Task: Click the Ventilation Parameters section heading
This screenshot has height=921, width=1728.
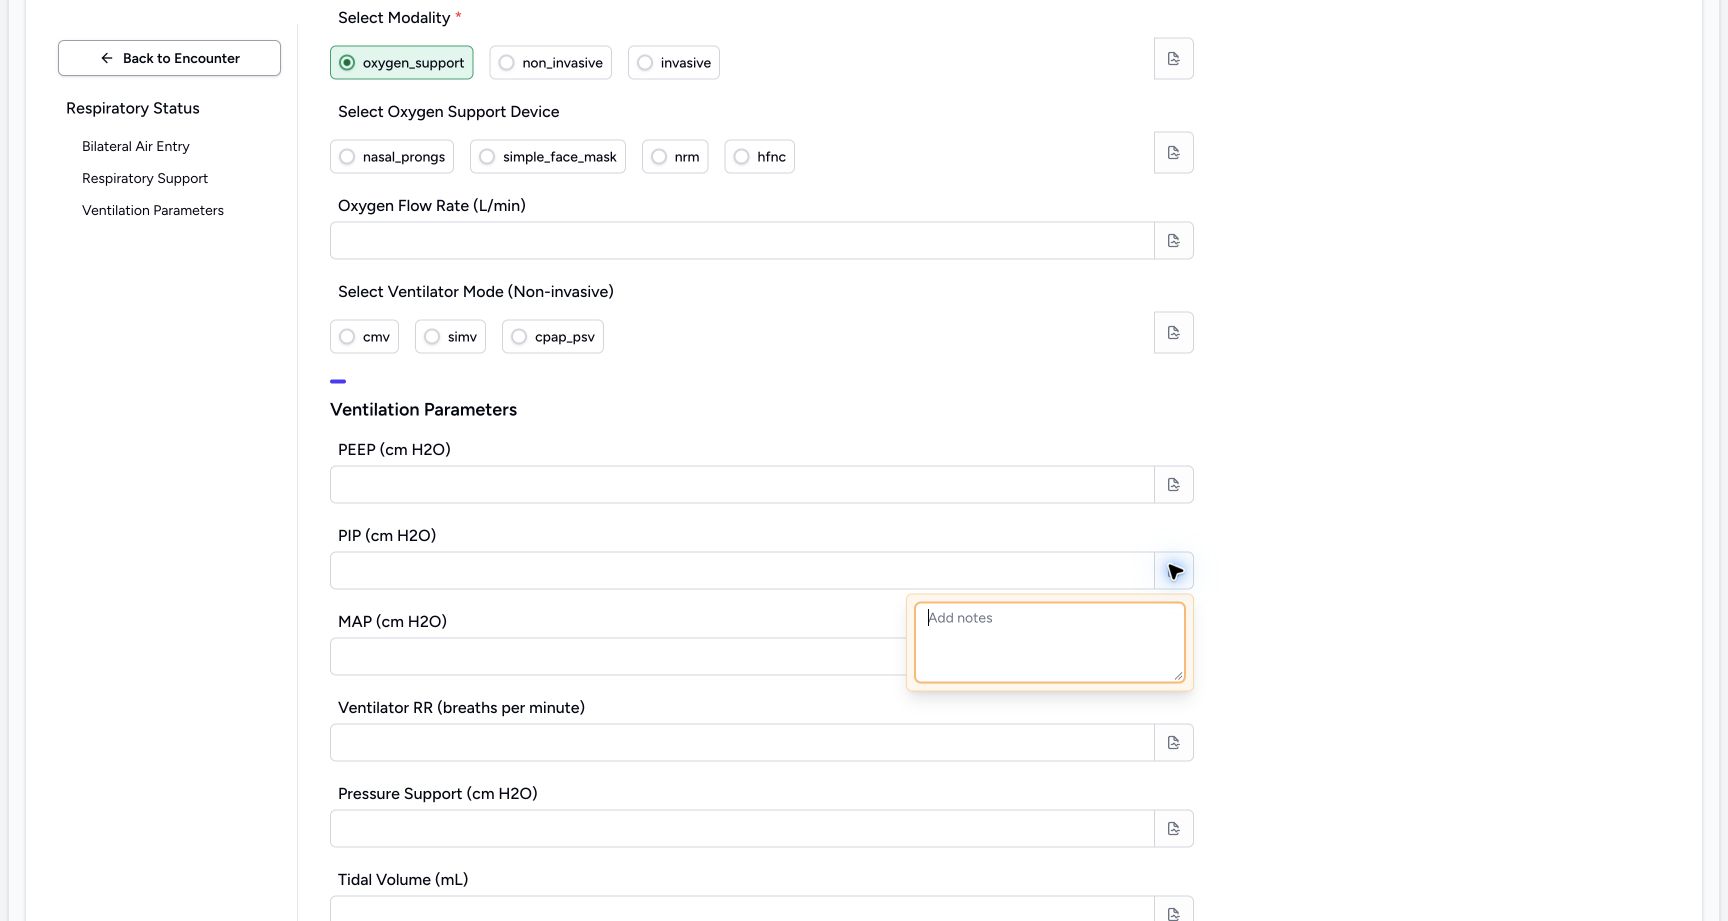Action: 423,410
